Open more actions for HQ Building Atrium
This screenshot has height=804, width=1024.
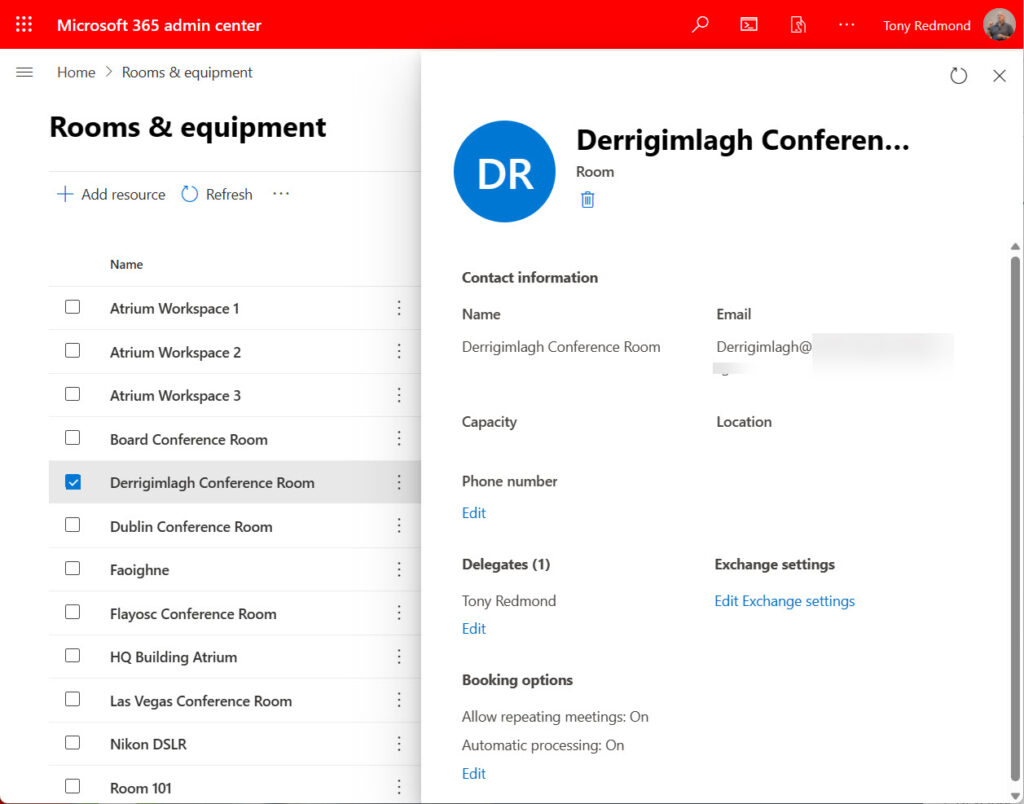[399, 656]
